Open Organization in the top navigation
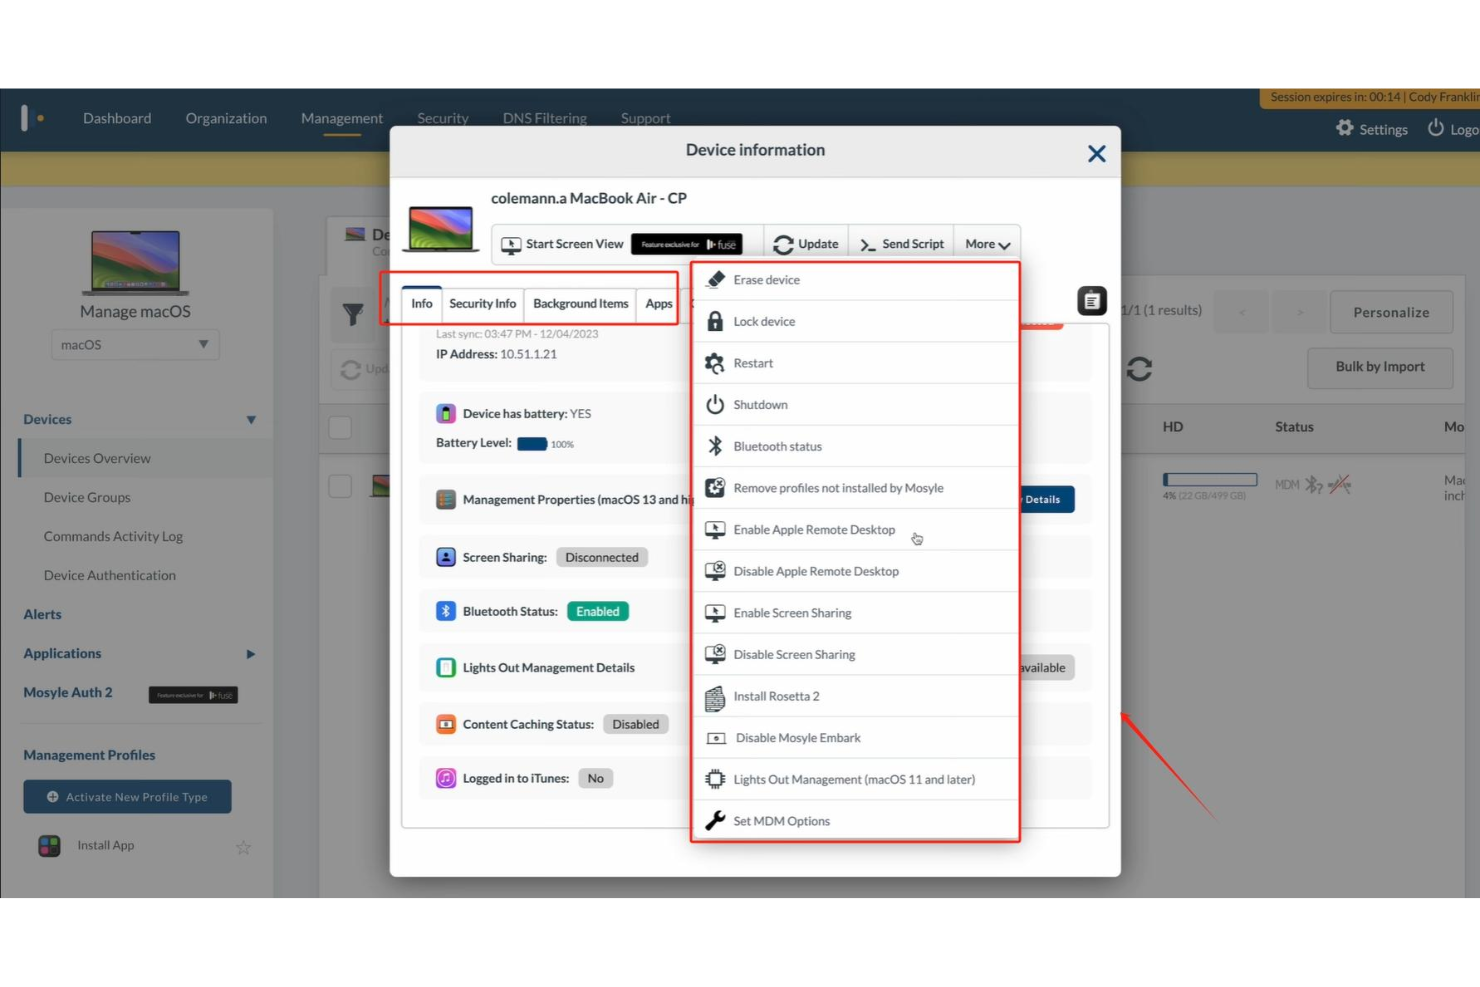The height and width of the screenshot is (987, 1480). pyautogui.click(x=226, y=118)
